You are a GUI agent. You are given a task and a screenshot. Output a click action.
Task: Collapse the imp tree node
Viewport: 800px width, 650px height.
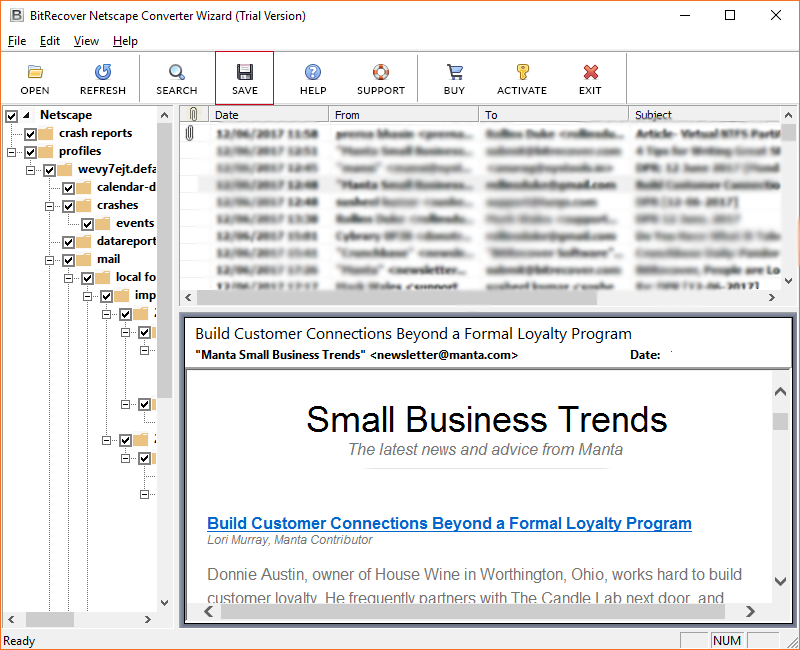87,296
